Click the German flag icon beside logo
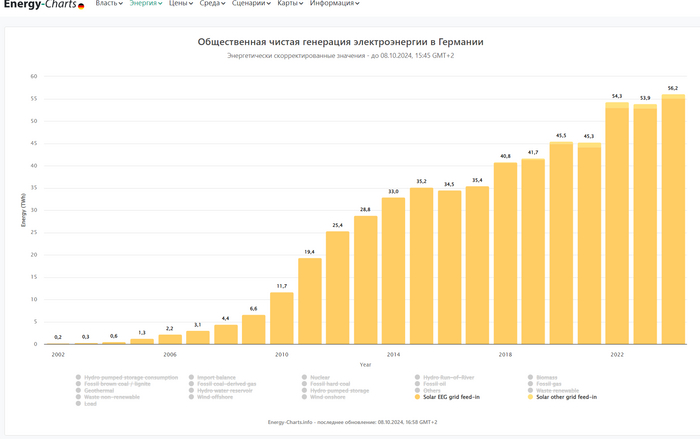The width and height of the screenshot is (700, 439). [x=81, y=6]
